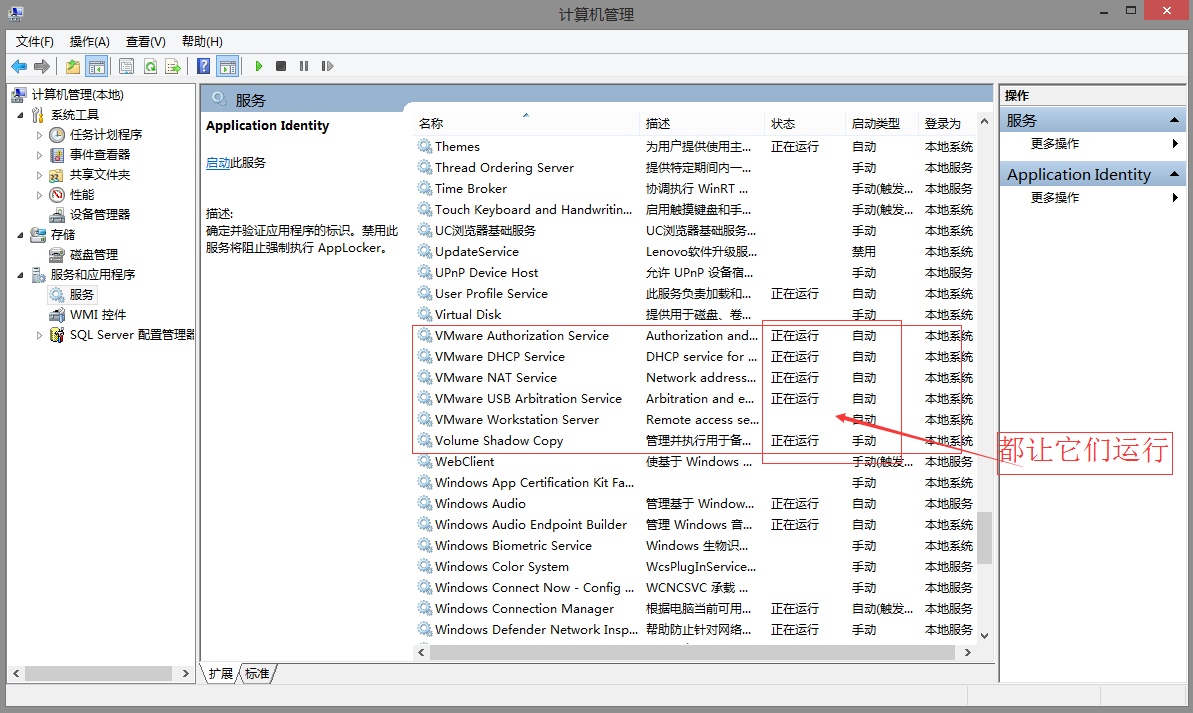Select the SQL Server 配置管理器 icon
This screenshot has width=1193, height=713.
click(57, 335)
